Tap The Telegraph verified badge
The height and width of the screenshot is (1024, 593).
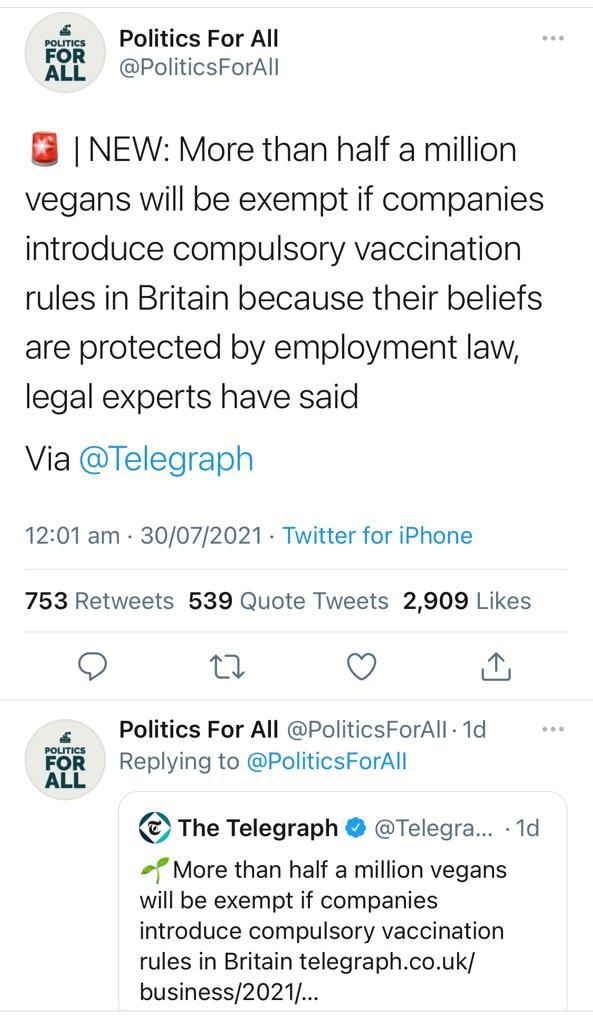[355, 828]
